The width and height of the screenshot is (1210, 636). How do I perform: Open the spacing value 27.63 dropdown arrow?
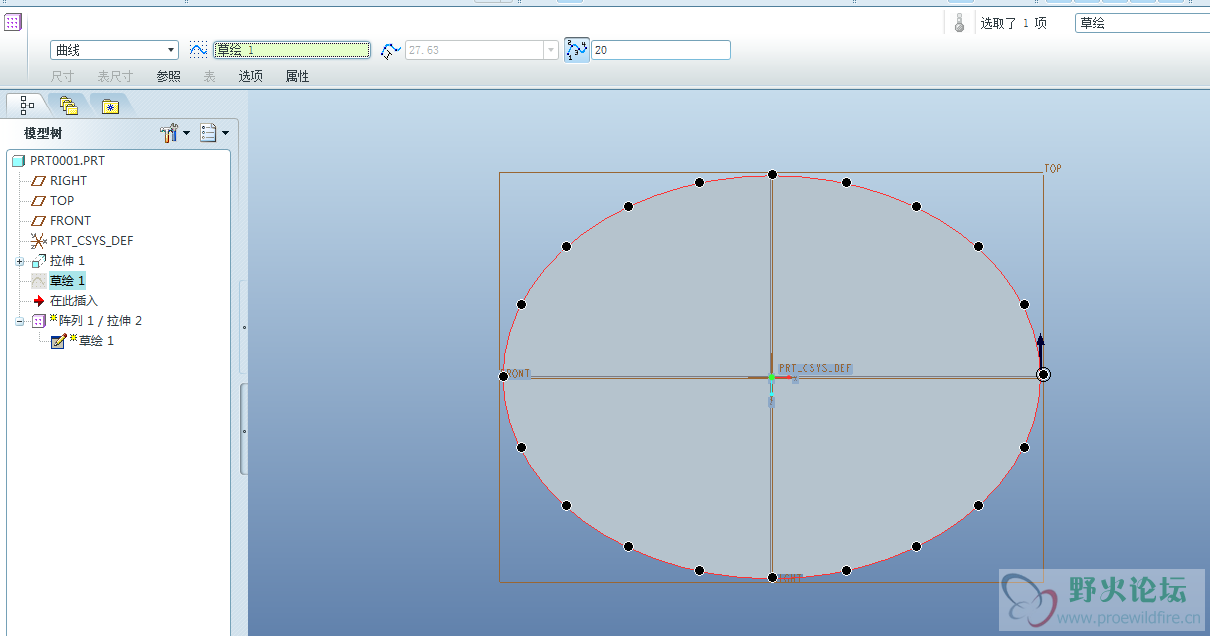(551, 50)
